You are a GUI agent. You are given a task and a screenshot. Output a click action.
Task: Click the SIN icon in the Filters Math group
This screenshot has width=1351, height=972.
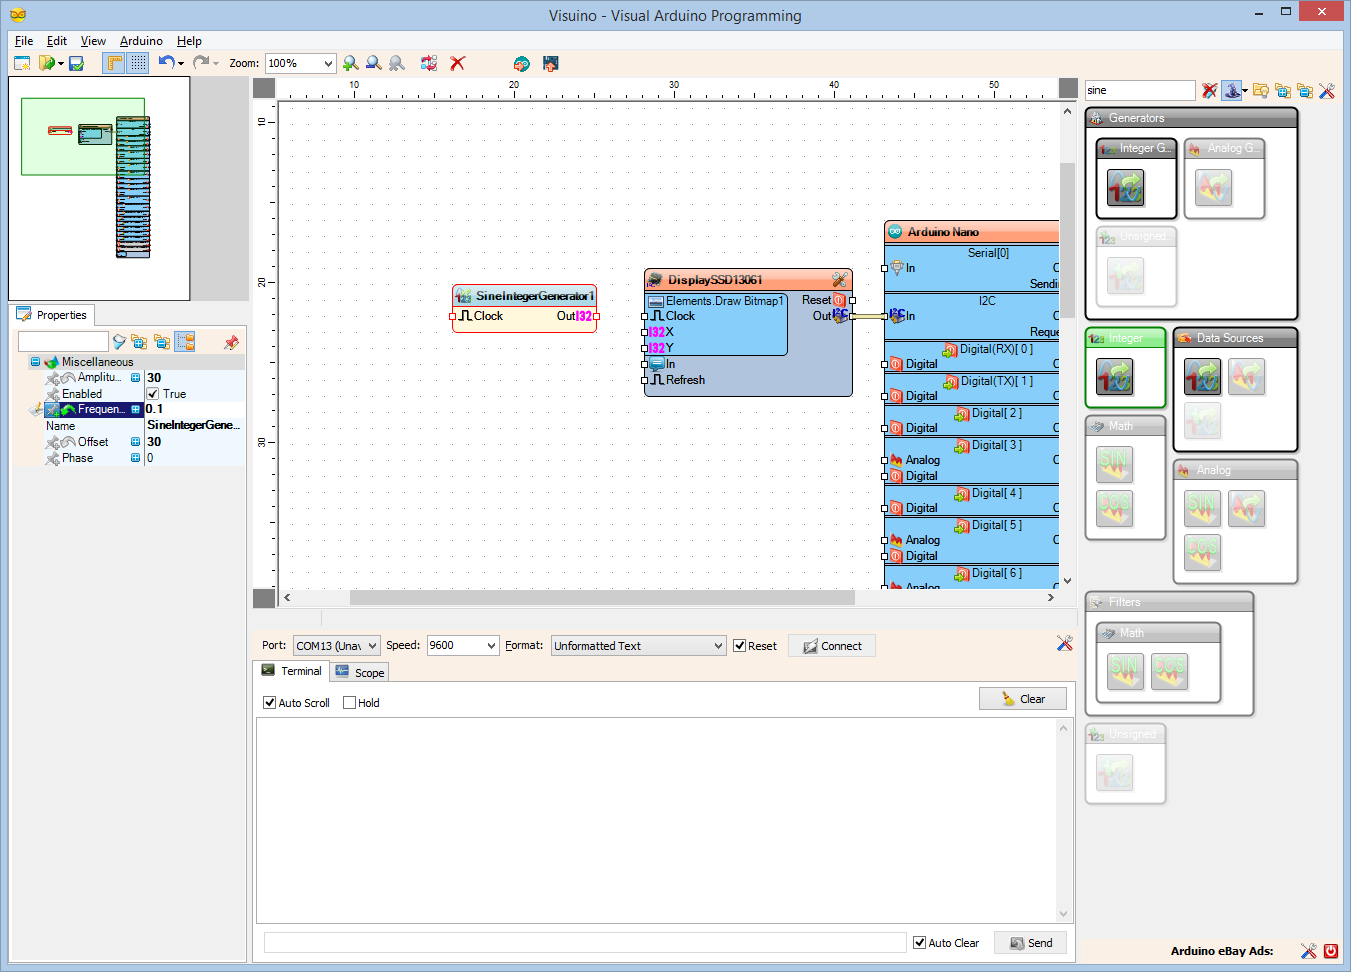pyautogui.click(x=1125, y=671)
